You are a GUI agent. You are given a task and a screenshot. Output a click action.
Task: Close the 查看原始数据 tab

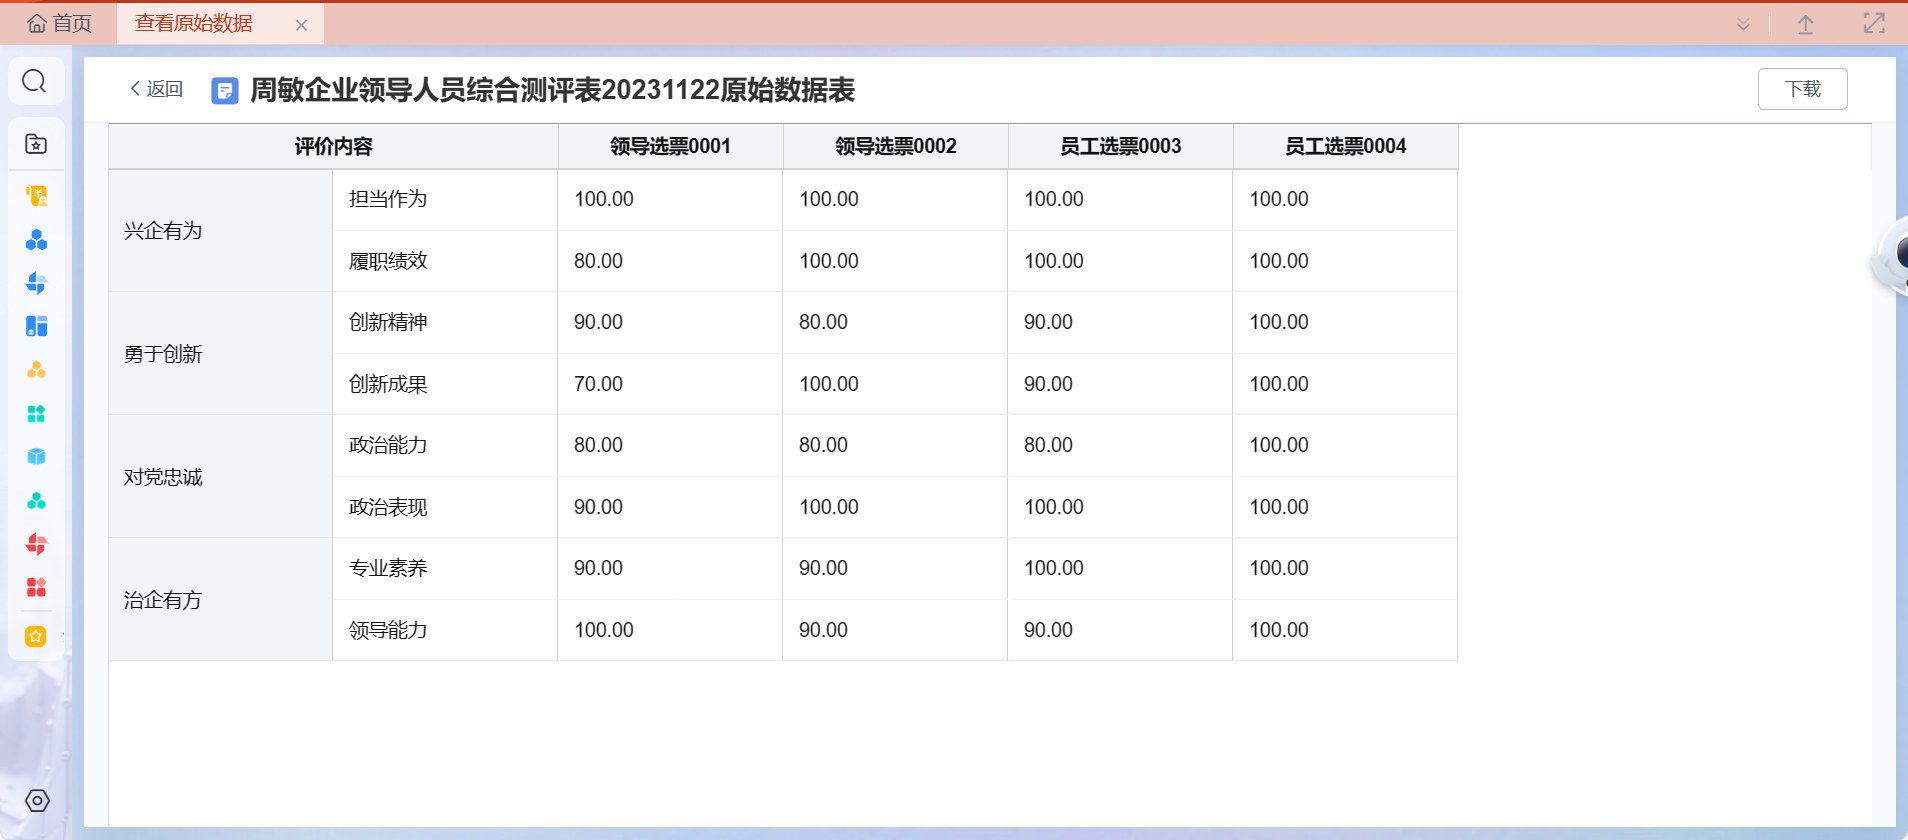point(301,25)
